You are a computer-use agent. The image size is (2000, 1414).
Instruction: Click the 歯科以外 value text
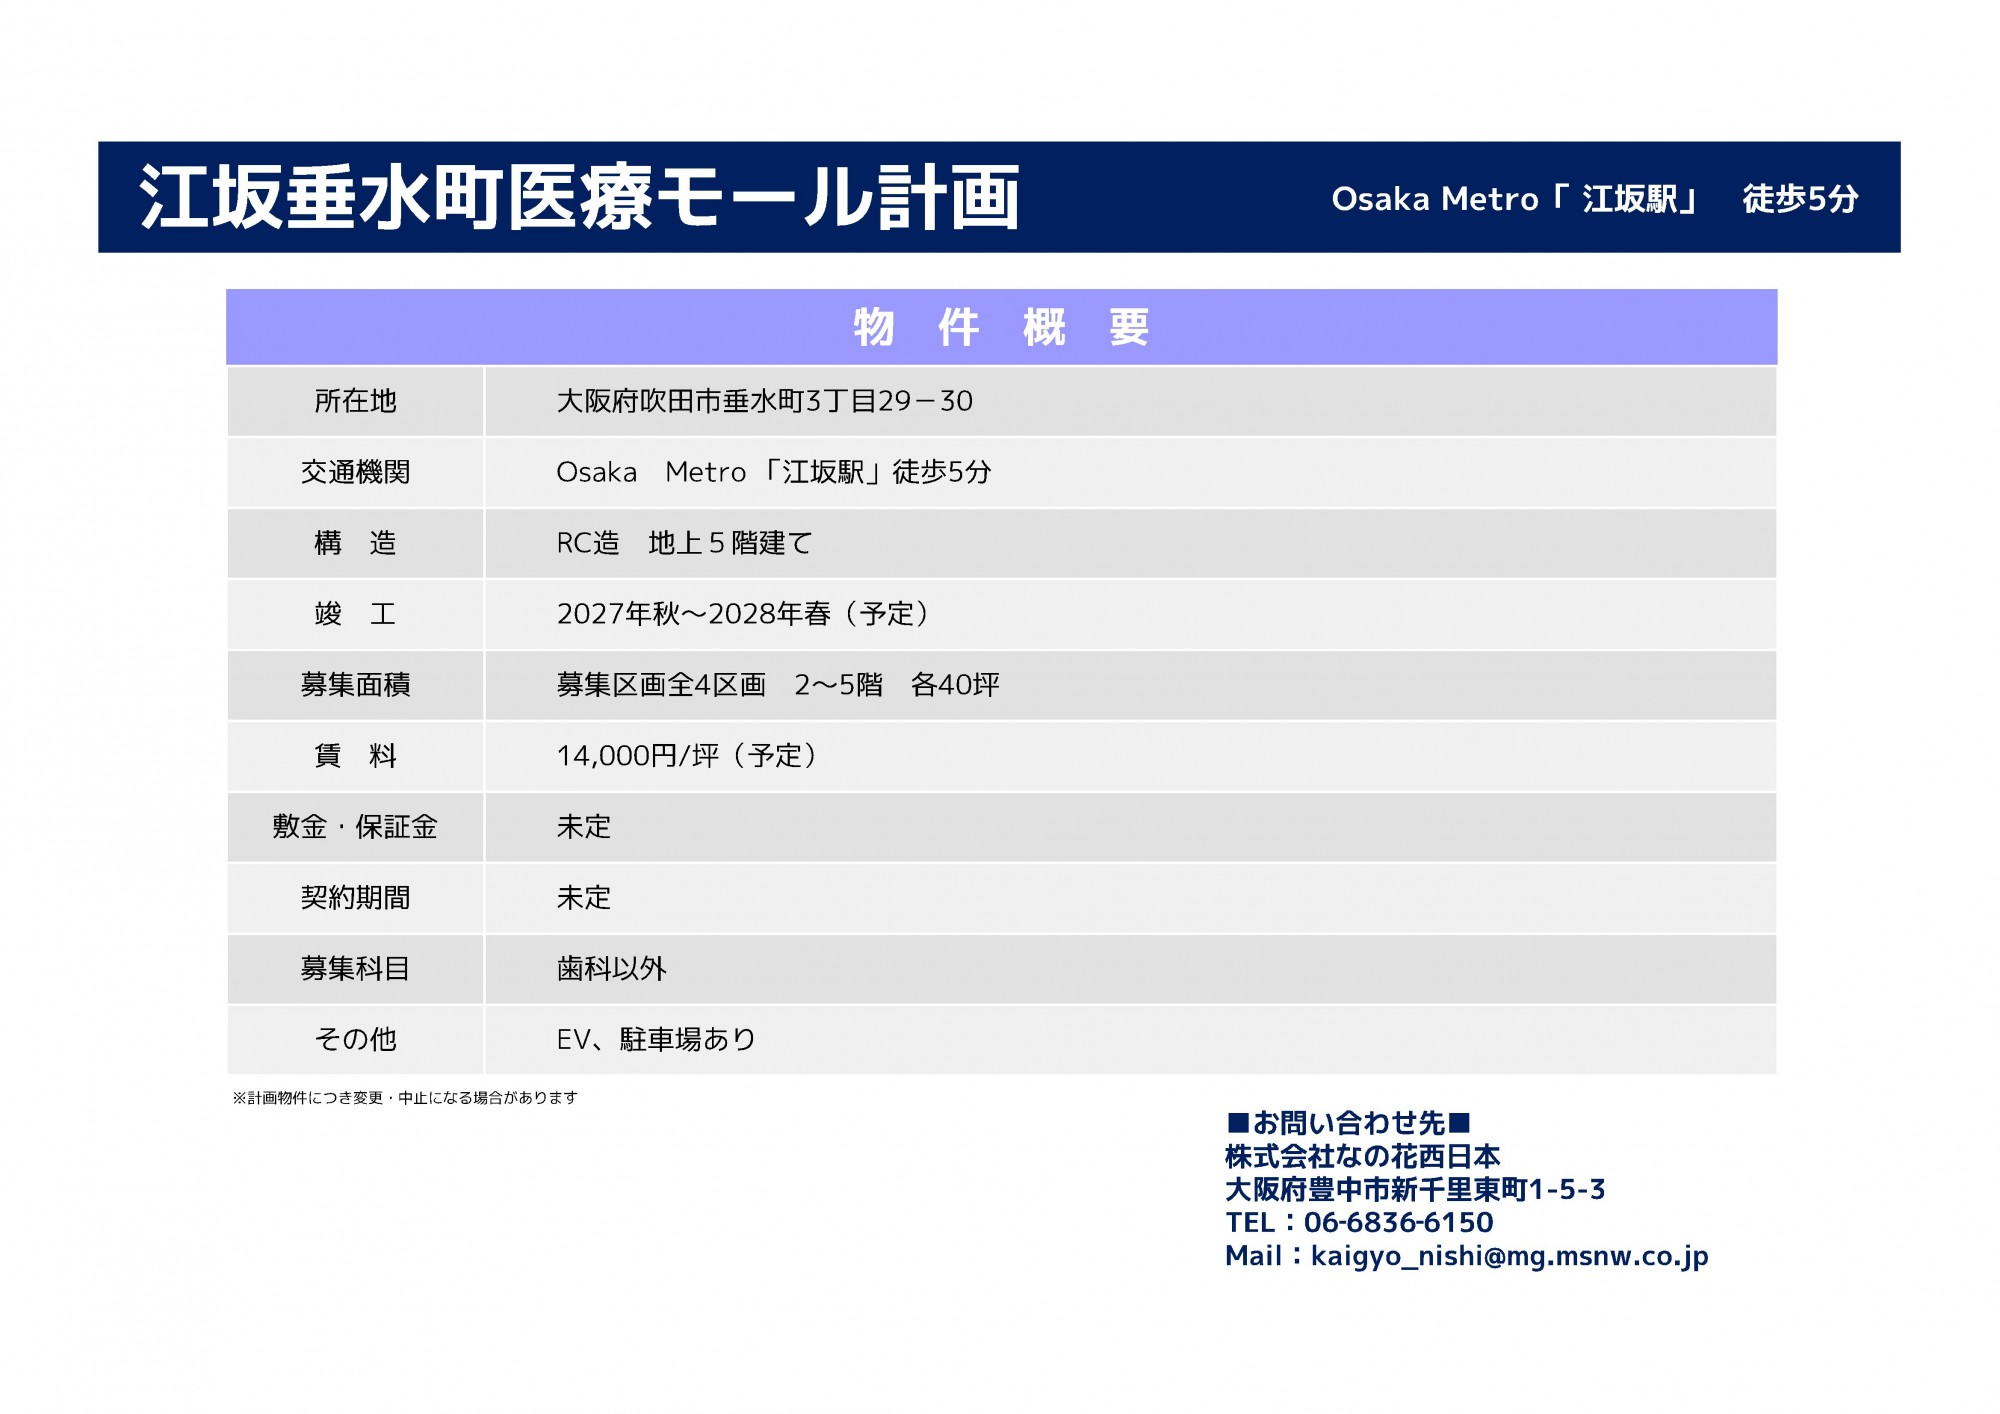click(x=611, y=969)
